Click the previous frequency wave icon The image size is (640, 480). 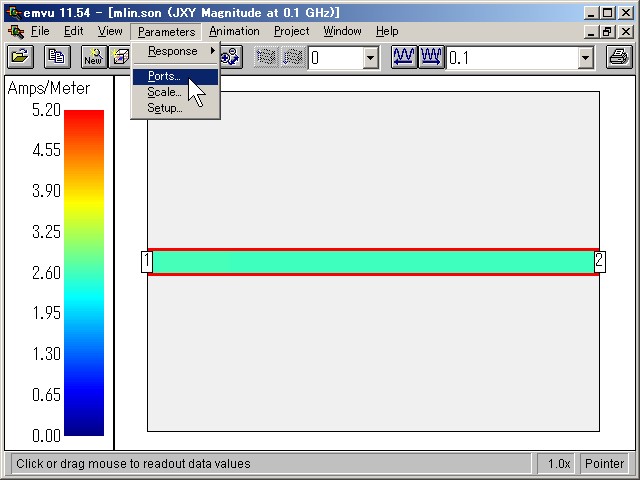[x=404, y=57]
